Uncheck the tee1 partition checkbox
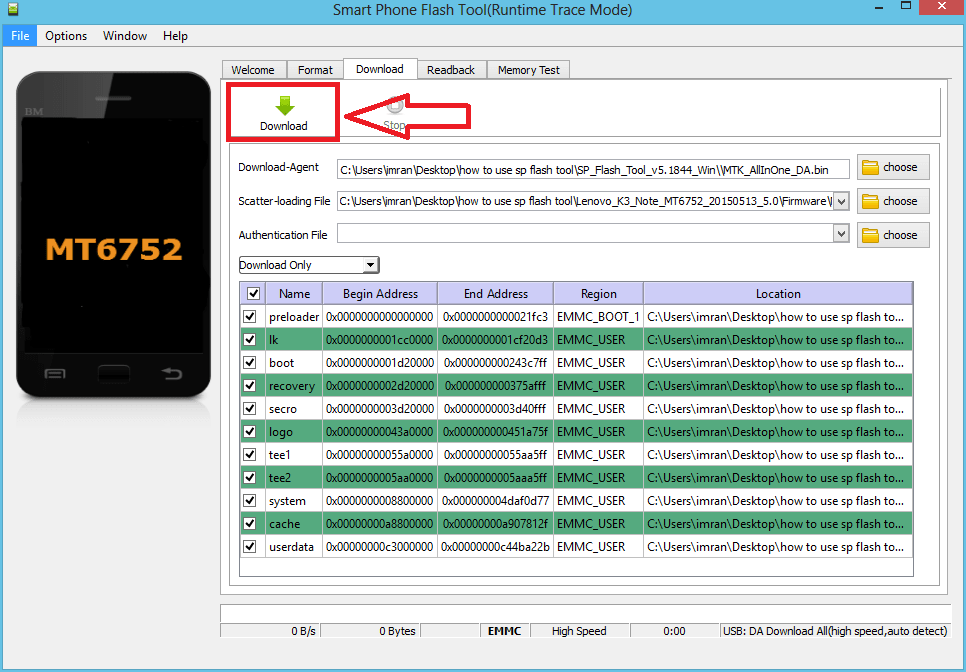966x672 pixels. [x=250, y=455]
